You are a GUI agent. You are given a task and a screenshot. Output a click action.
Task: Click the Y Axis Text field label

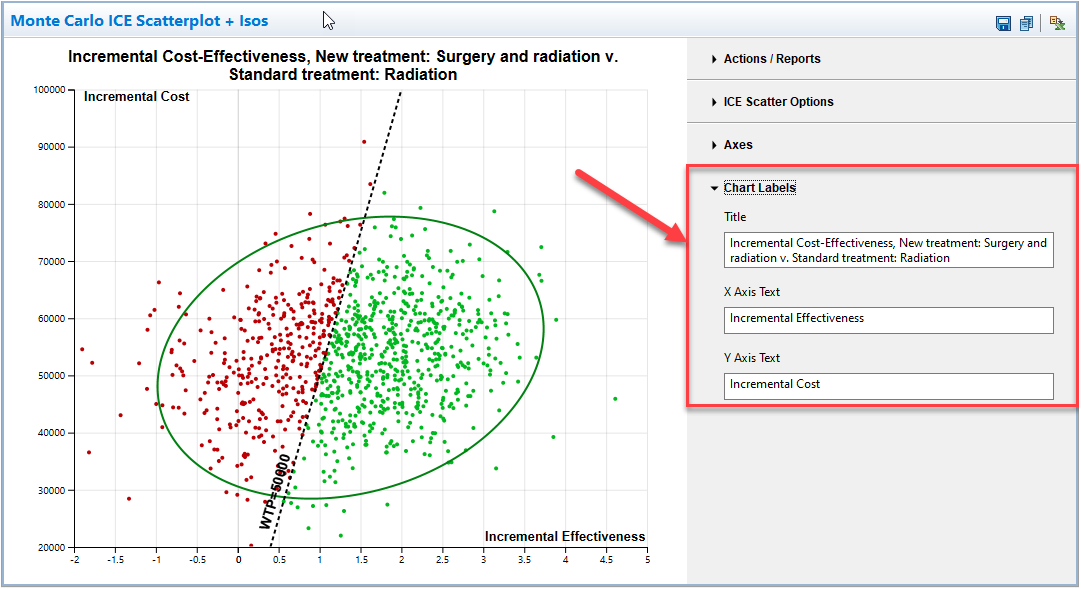(x=752, y=358)
